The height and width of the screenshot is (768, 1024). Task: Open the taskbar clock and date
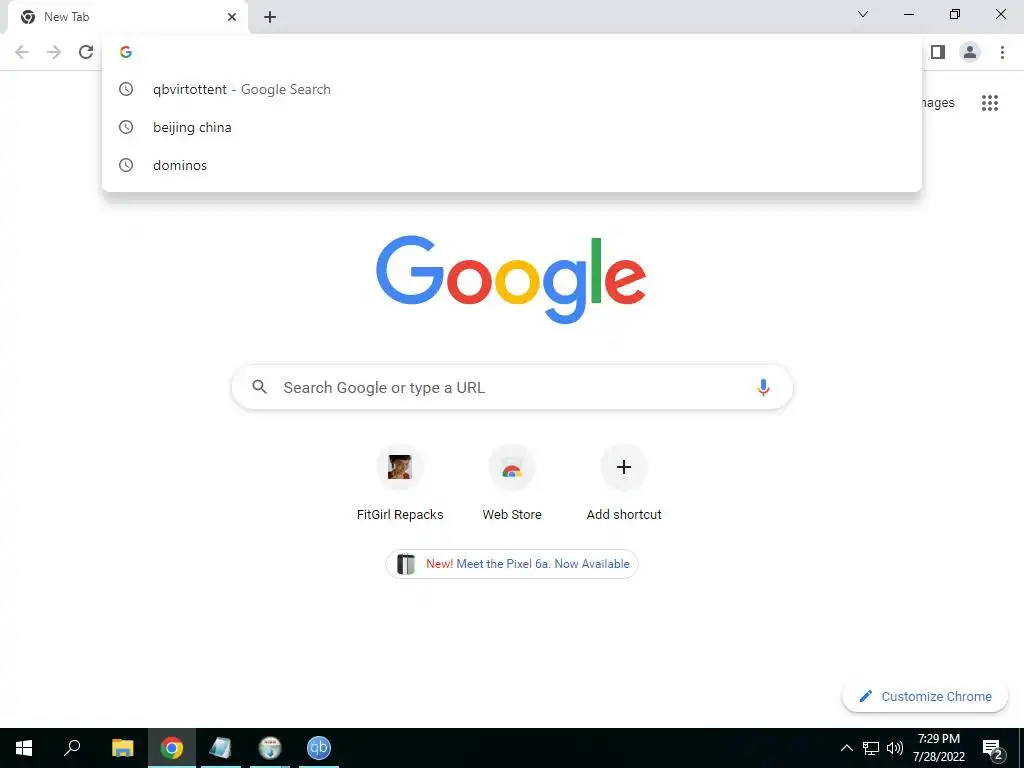pos(938,748)
